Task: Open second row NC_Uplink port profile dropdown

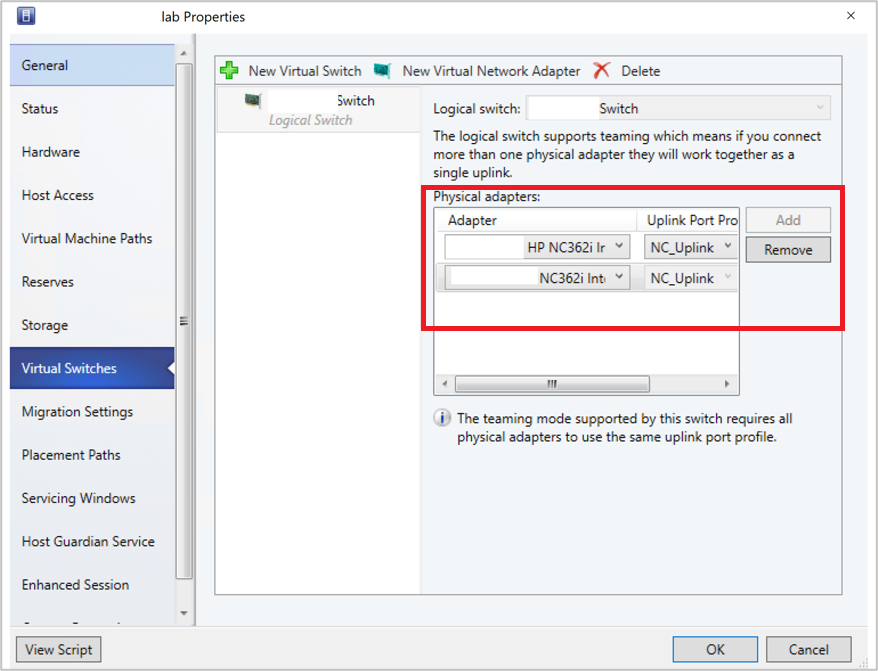Action: (690, 278)
